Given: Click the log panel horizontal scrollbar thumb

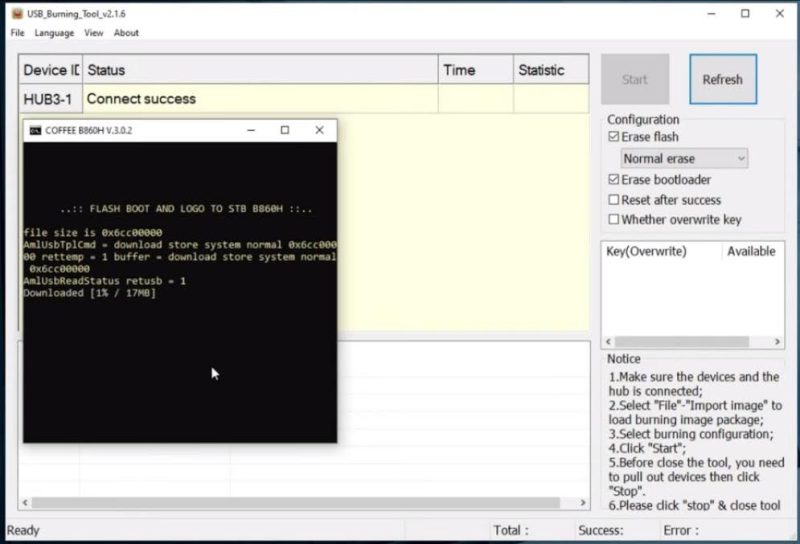Looking at the screenshot, I should [x=296, y=503].
